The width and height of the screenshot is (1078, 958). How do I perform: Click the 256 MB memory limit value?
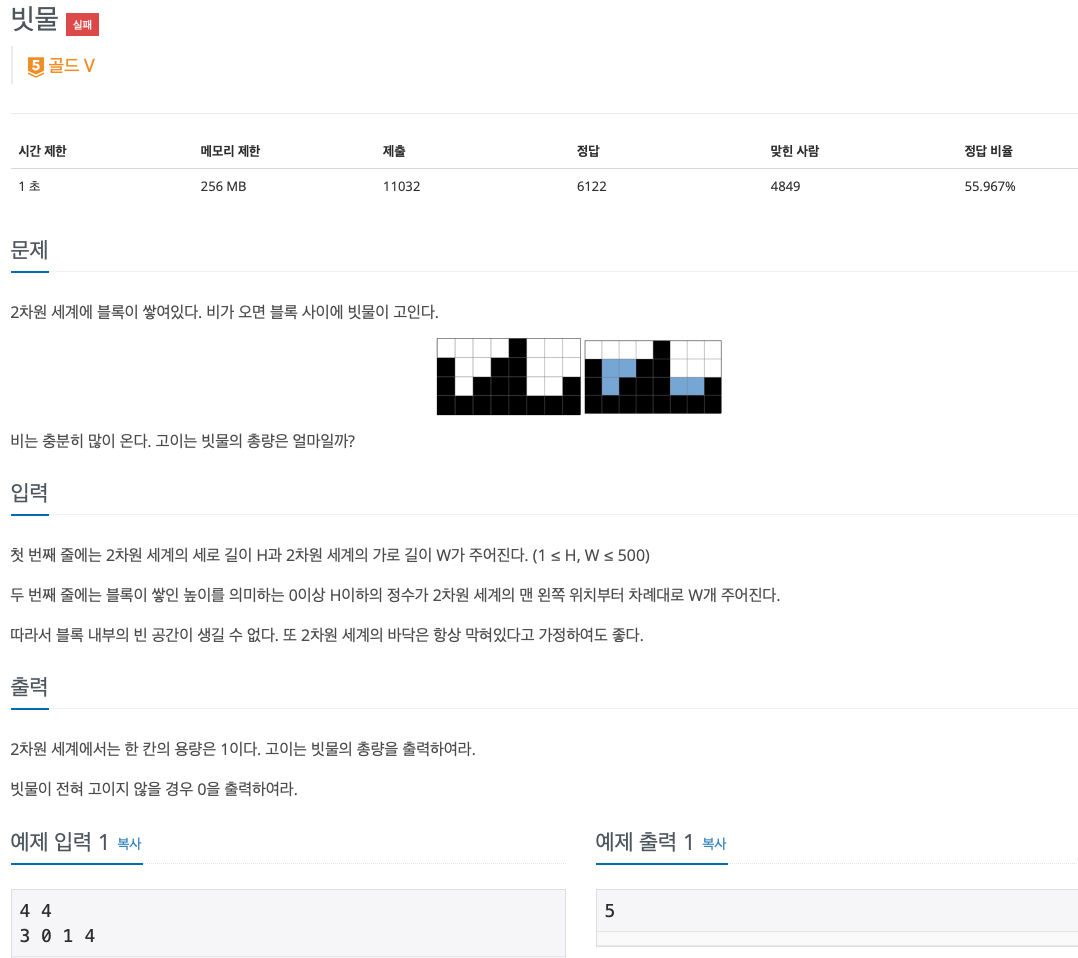coord(223,186)
